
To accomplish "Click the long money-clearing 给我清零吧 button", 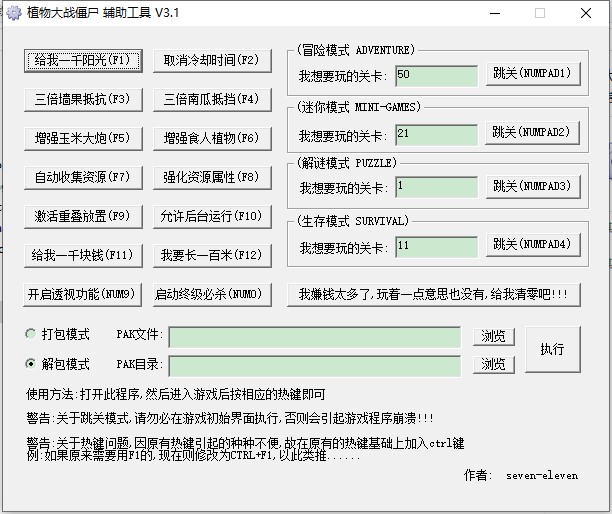I will [x=434, y=295].
